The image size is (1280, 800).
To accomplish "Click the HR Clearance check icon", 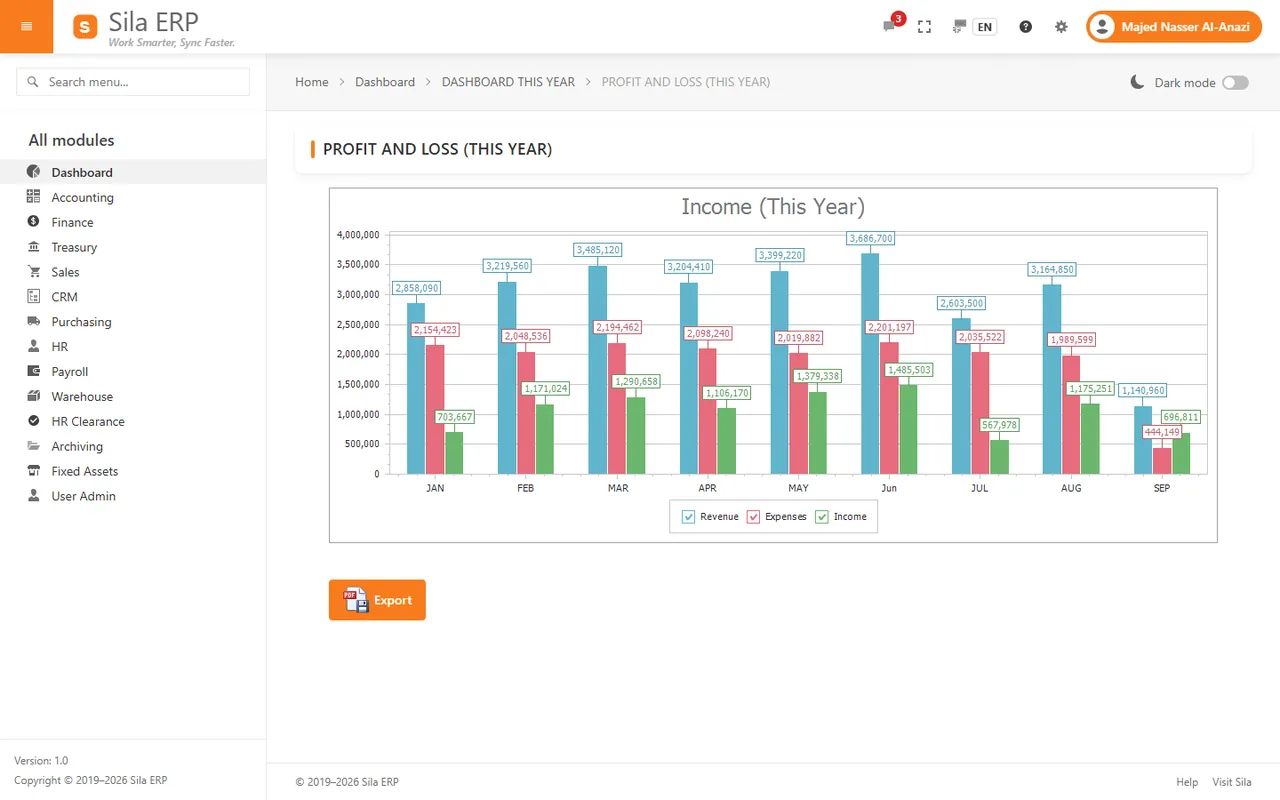I will click(x=33, y=421).
